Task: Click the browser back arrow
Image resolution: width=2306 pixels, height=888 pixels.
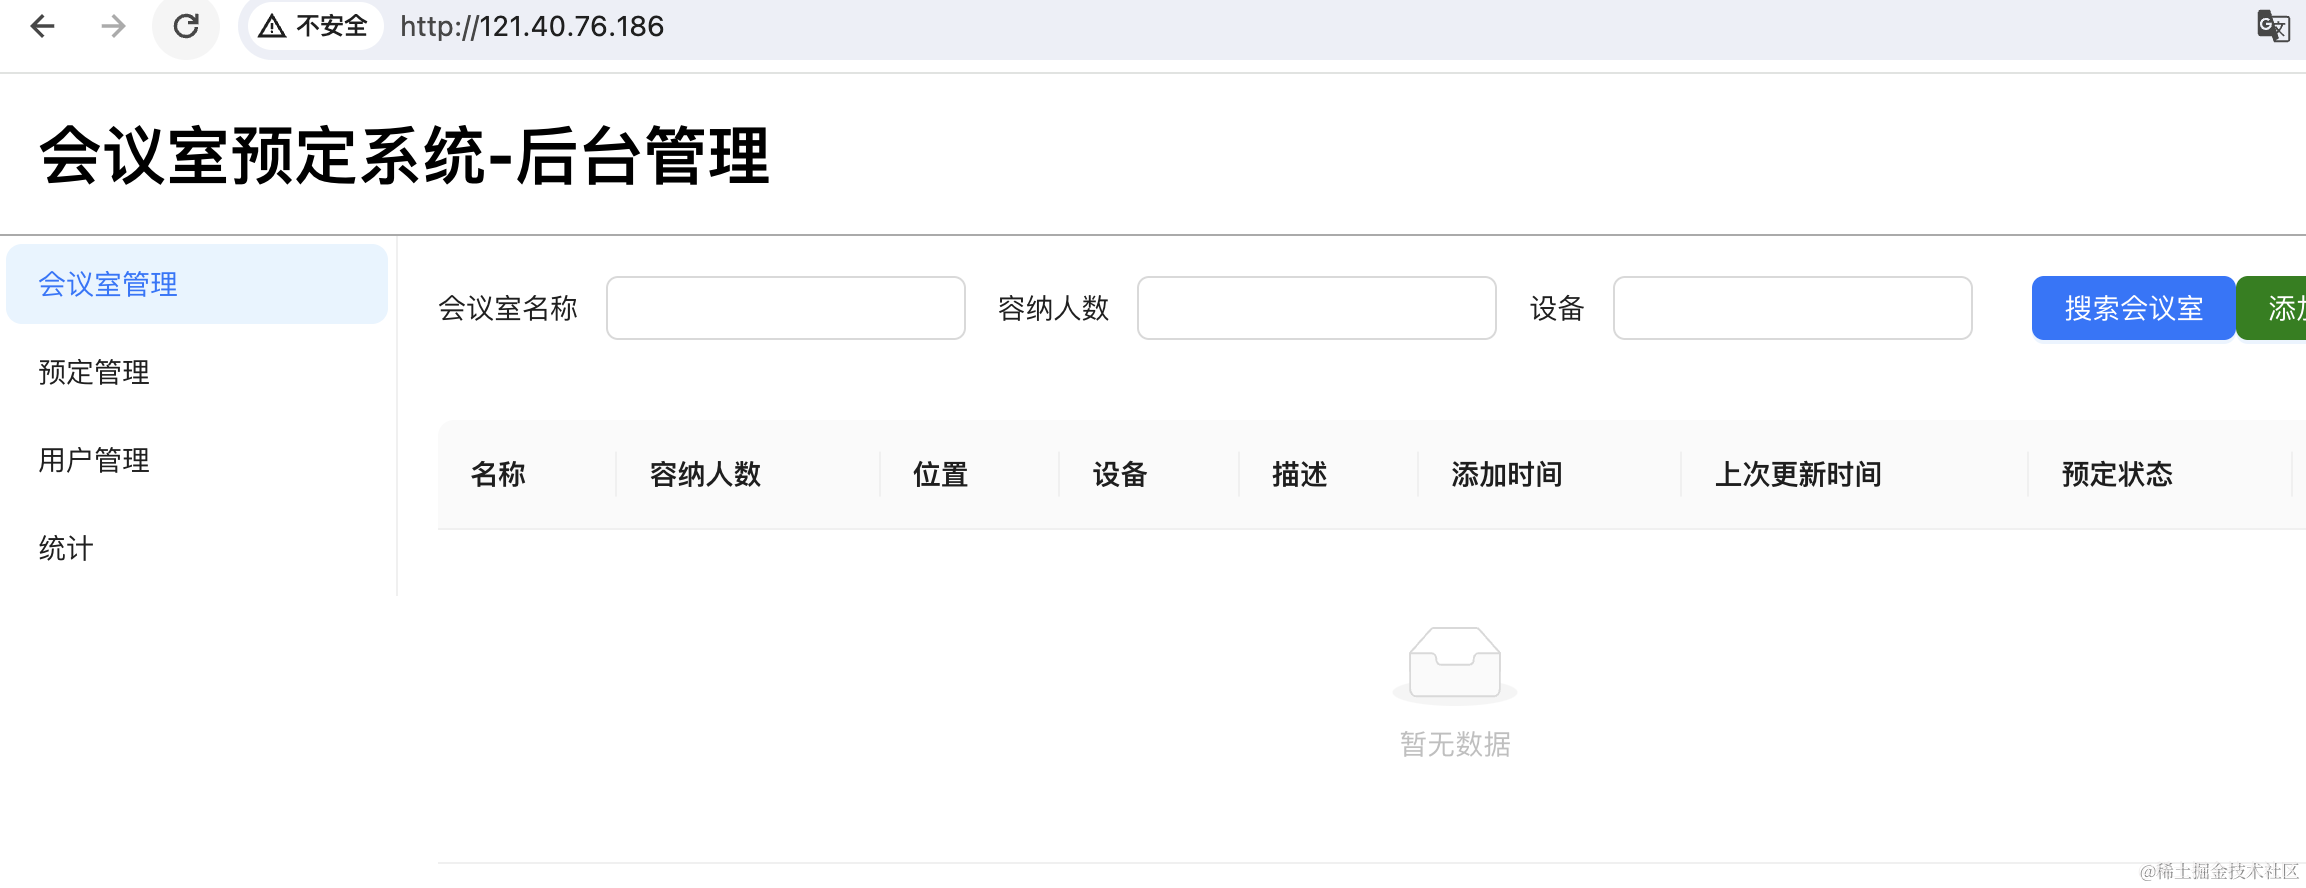Action: coord(42,26)
